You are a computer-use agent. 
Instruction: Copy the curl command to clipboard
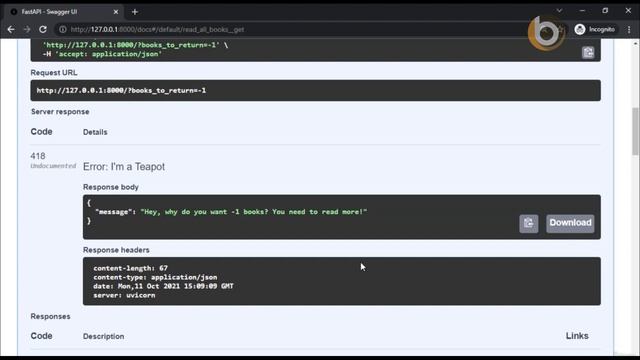(x=588, y=52)
